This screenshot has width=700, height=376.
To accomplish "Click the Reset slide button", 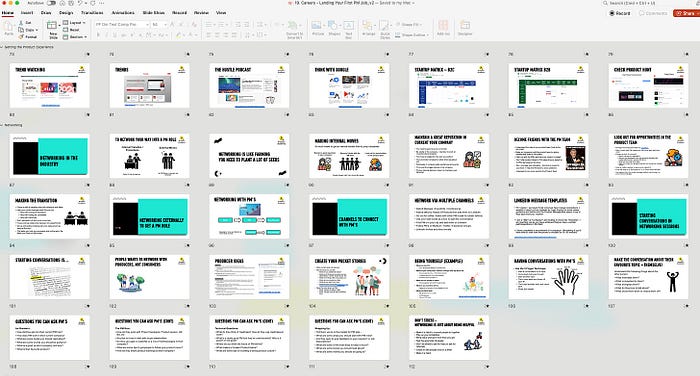I will (x=71, y=30).
